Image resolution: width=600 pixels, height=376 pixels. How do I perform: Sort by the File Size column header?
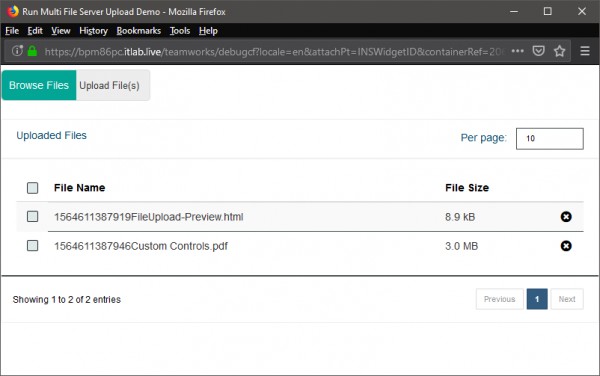[467, 188]
